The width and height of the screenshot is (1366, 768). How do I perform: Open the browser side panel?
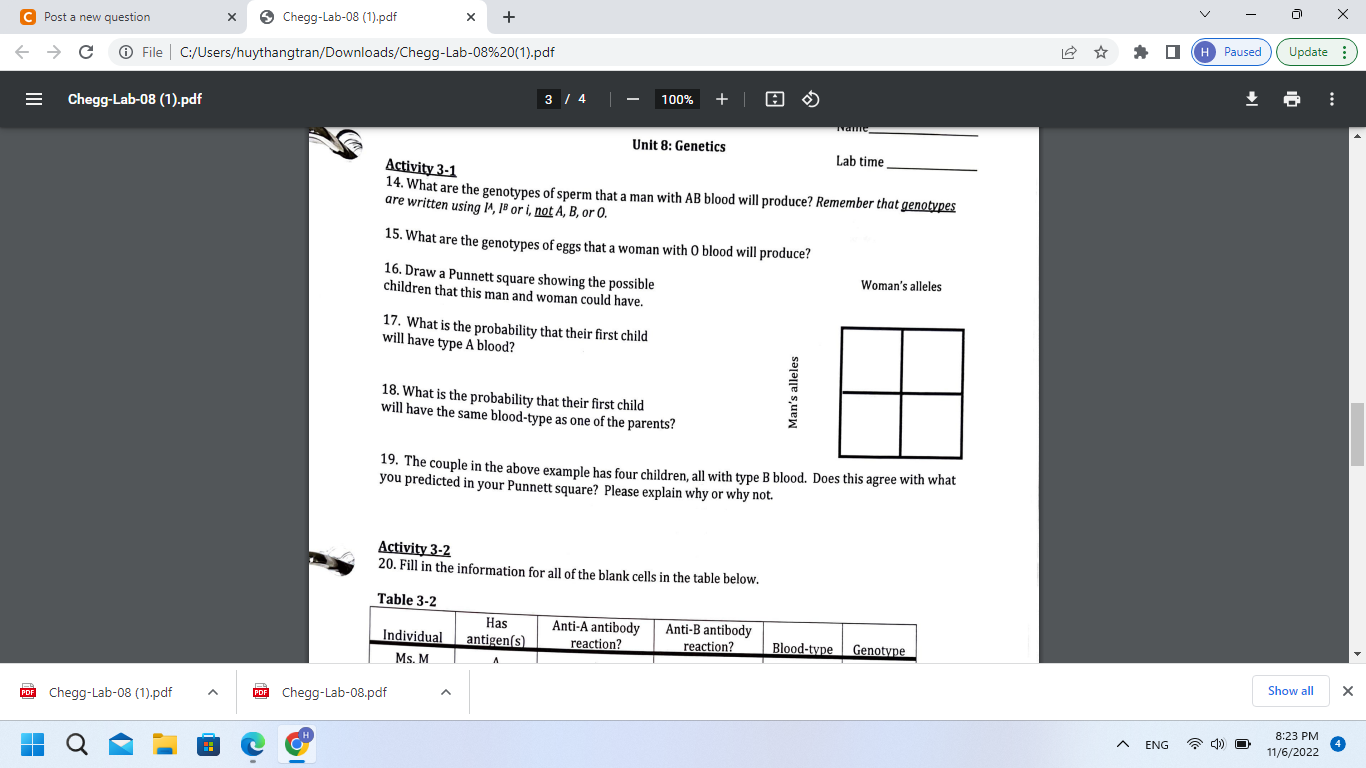pyautogui.click(x=1172, y=52)
